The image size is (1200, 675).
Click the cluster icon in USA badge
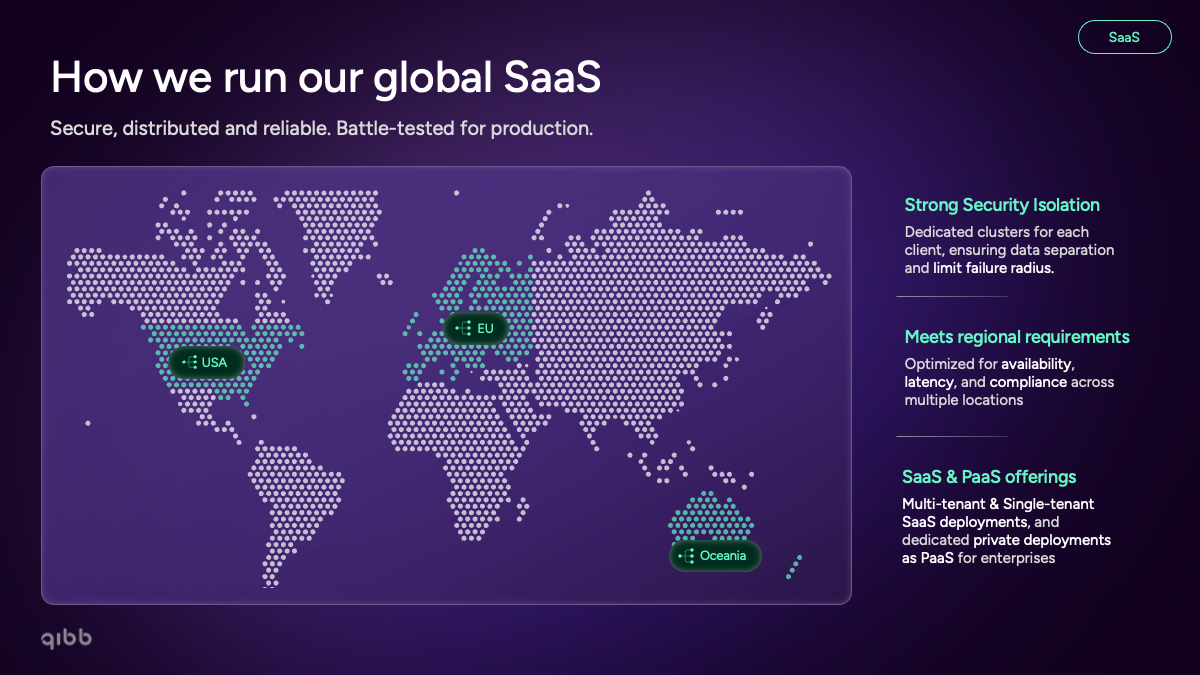(189, 362)
